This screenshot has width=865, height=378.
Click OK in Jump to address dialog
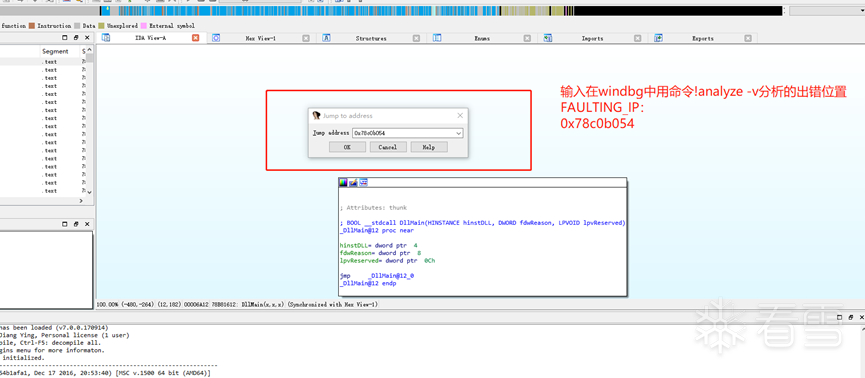[347, 147]
